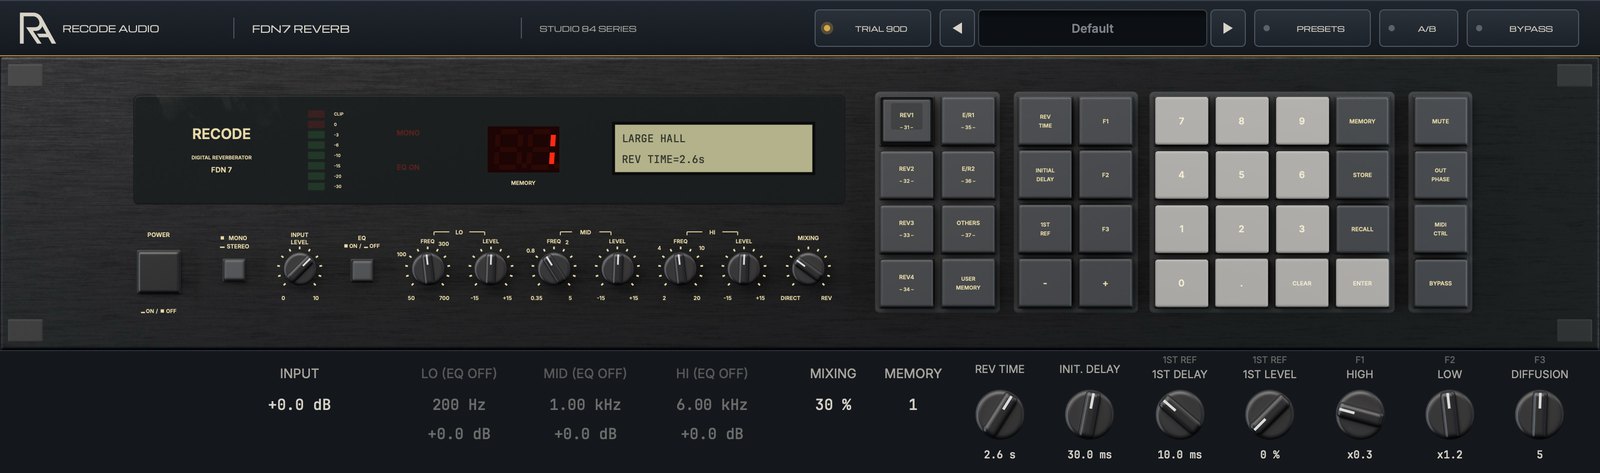1600x473 pixels.
Task: Click the F2 function key
Action: tap(1105, 175)
